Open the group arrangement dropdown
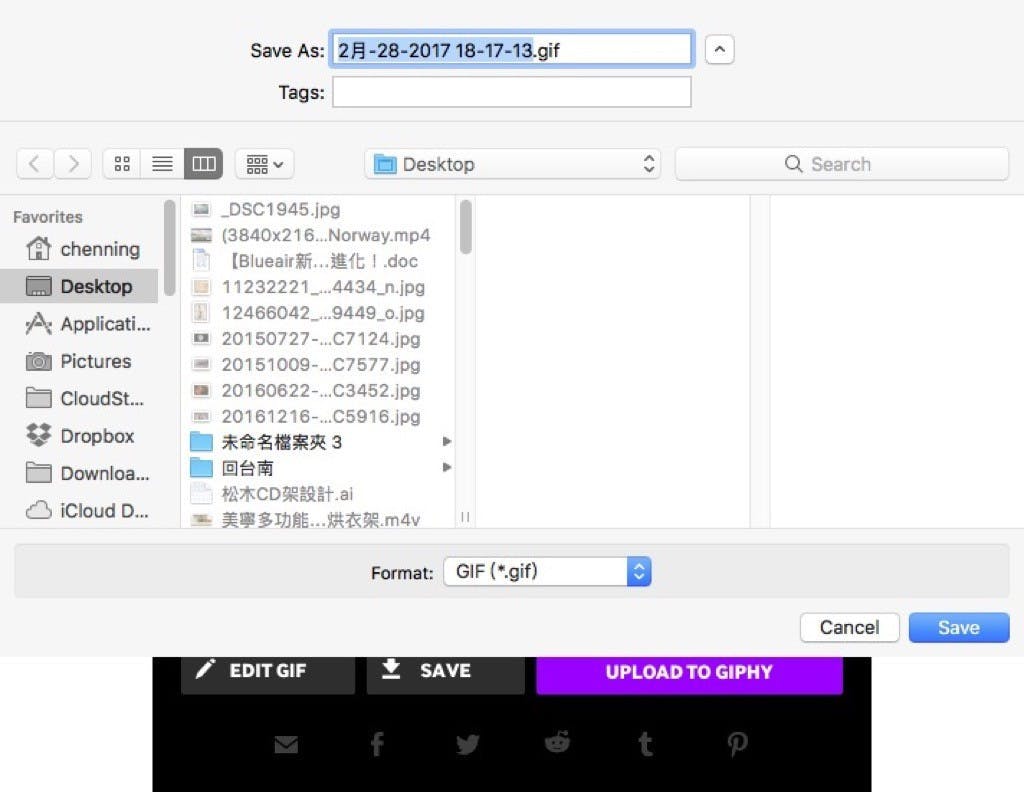 tap(264, 164)
